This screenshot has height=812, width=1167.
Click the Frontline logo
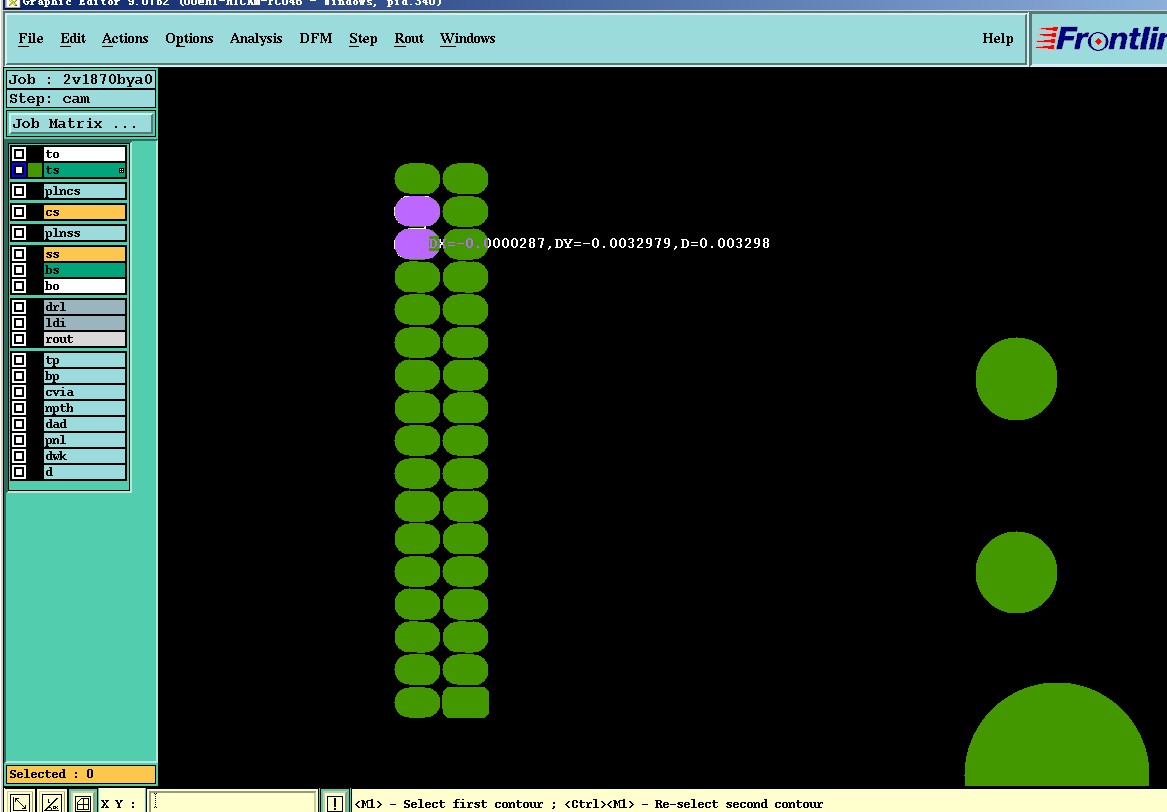click(1100, 39)
